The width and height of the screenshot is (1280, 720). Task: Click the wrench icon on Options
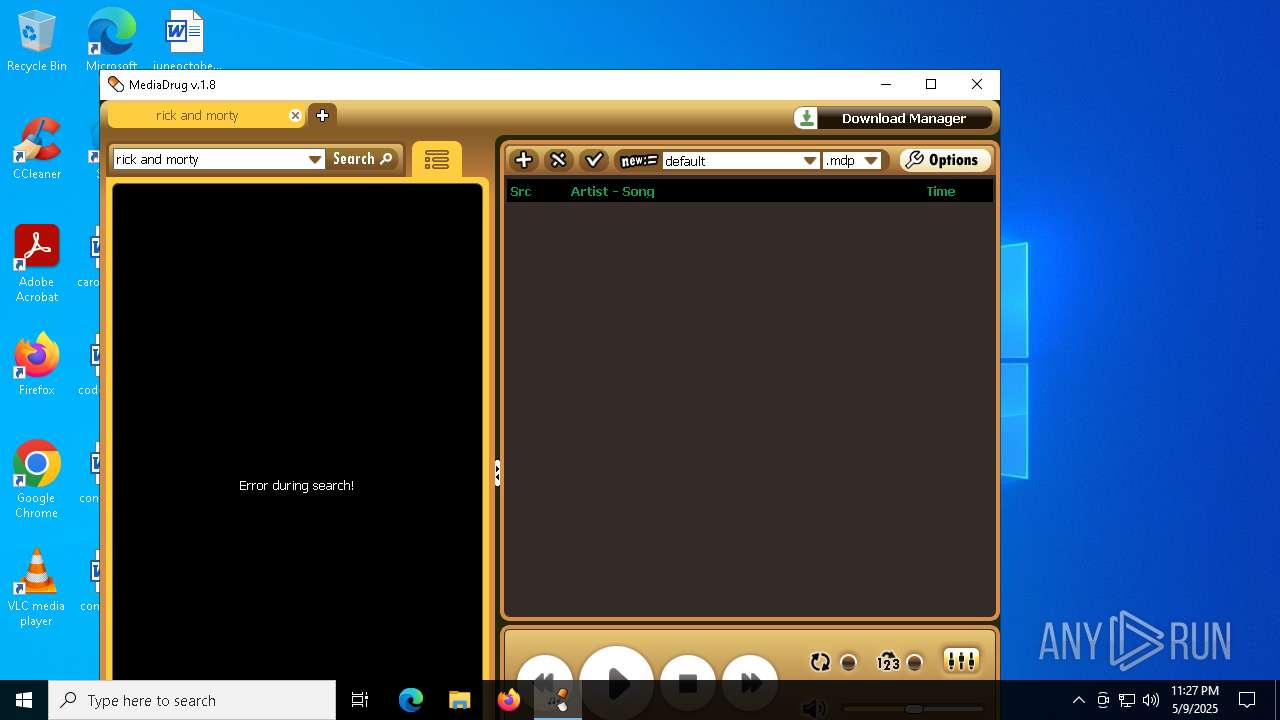pyautogui.click(x=914, y=160)
